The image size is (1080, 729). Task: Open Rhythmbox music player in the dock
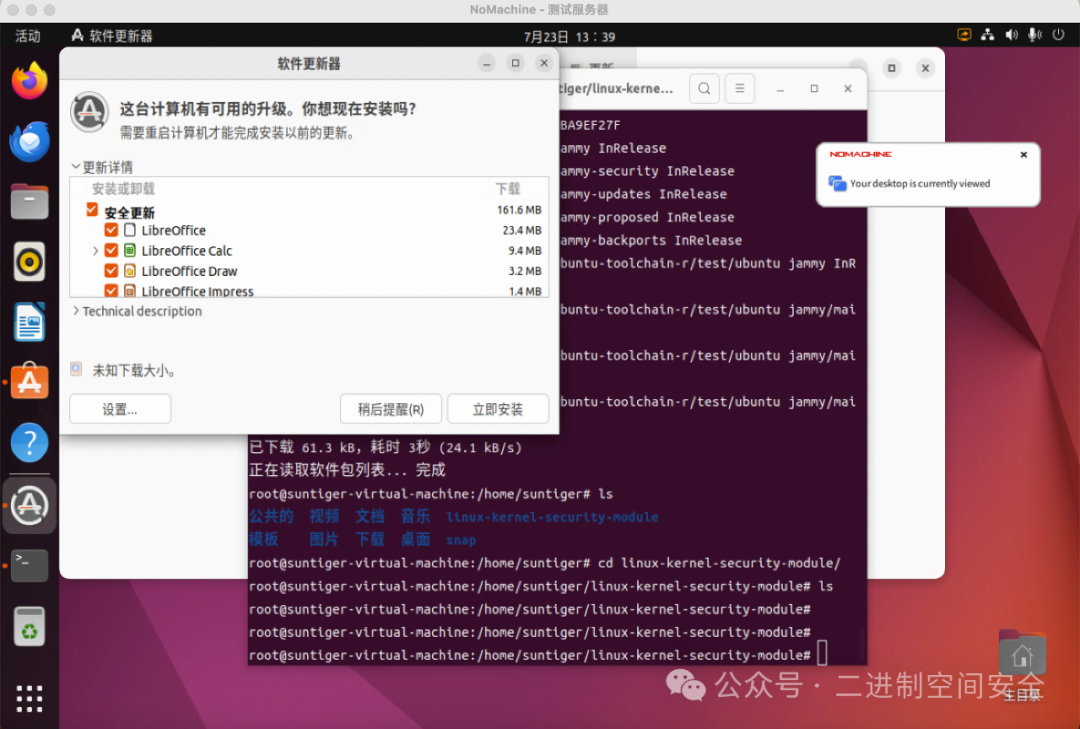coord(29,262)
